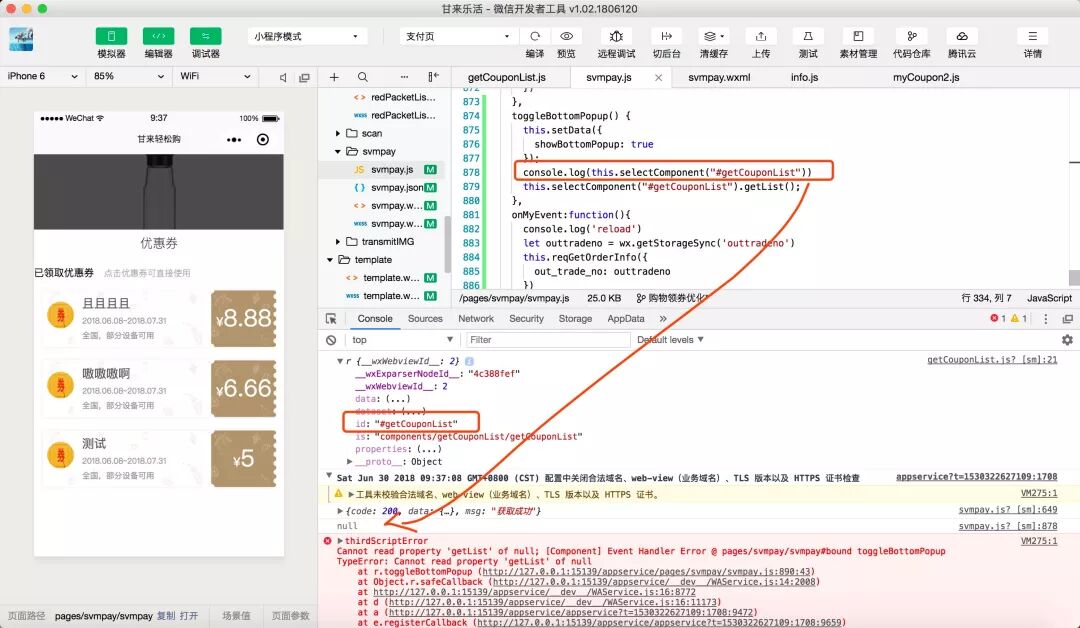The width and height of the screenshot is (1080, 628).
Task: Open console settings gear icon
Action: tap(1067, 340)
